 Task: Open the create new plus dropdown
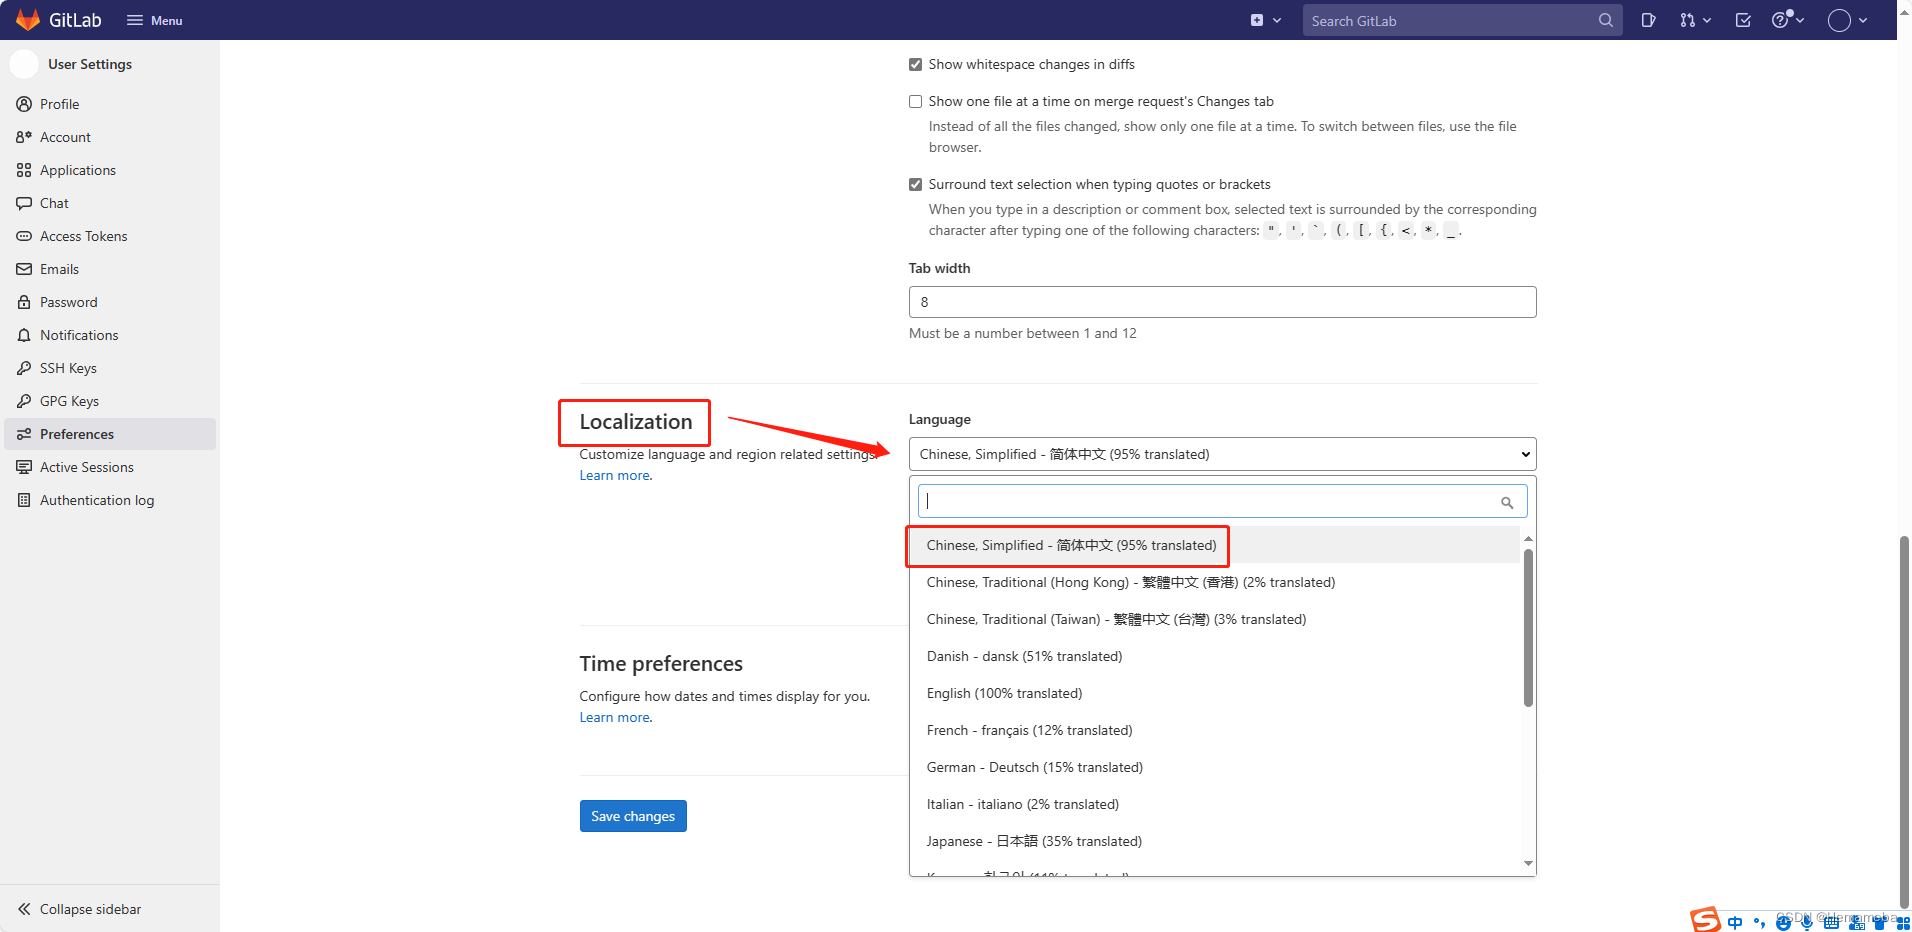point(1265,20)
